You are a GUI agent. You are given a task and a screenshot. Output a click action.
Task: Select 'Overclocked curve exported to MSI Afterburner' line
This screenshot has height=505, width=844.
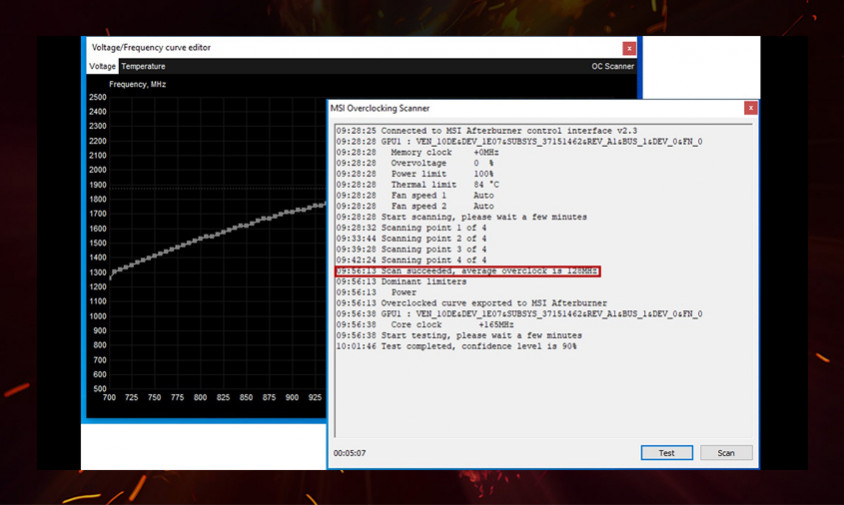coord(471,303)
